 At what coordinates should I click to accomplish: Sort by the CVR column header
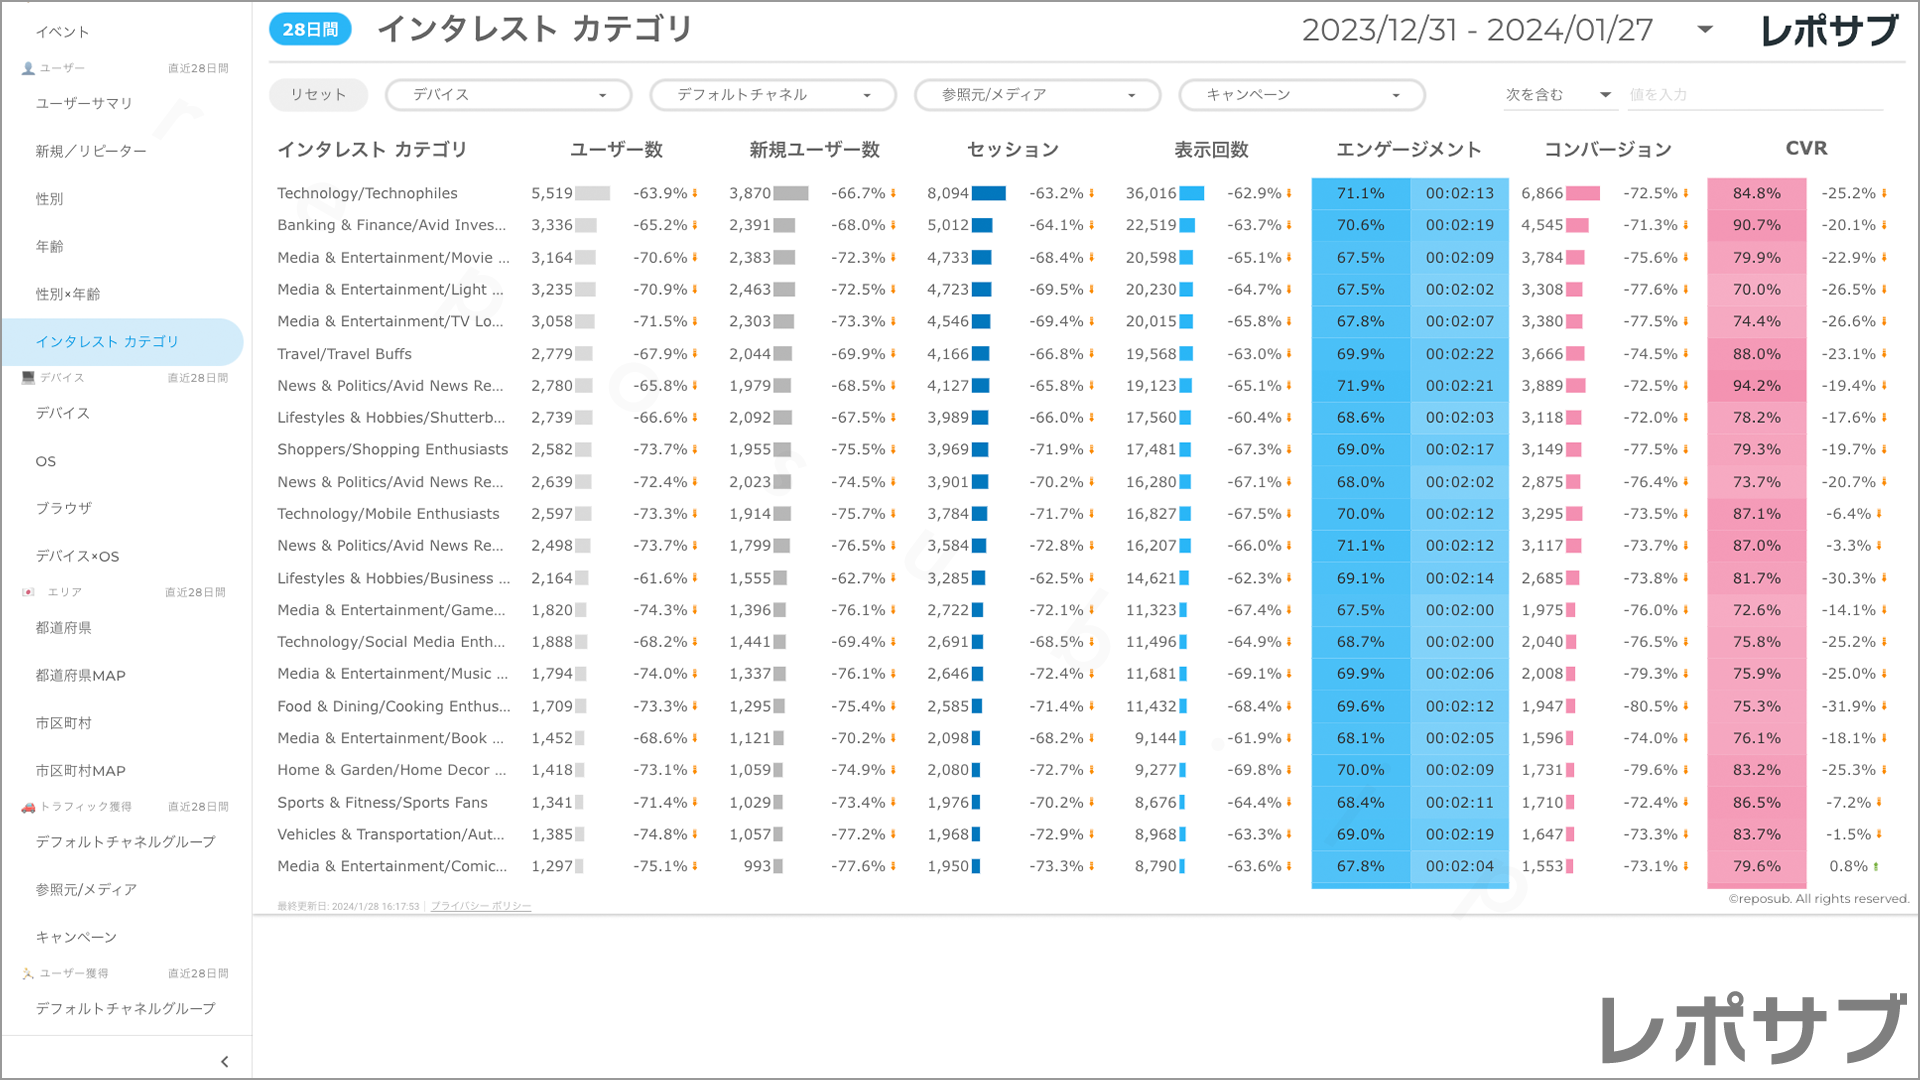click(1806, 149)
